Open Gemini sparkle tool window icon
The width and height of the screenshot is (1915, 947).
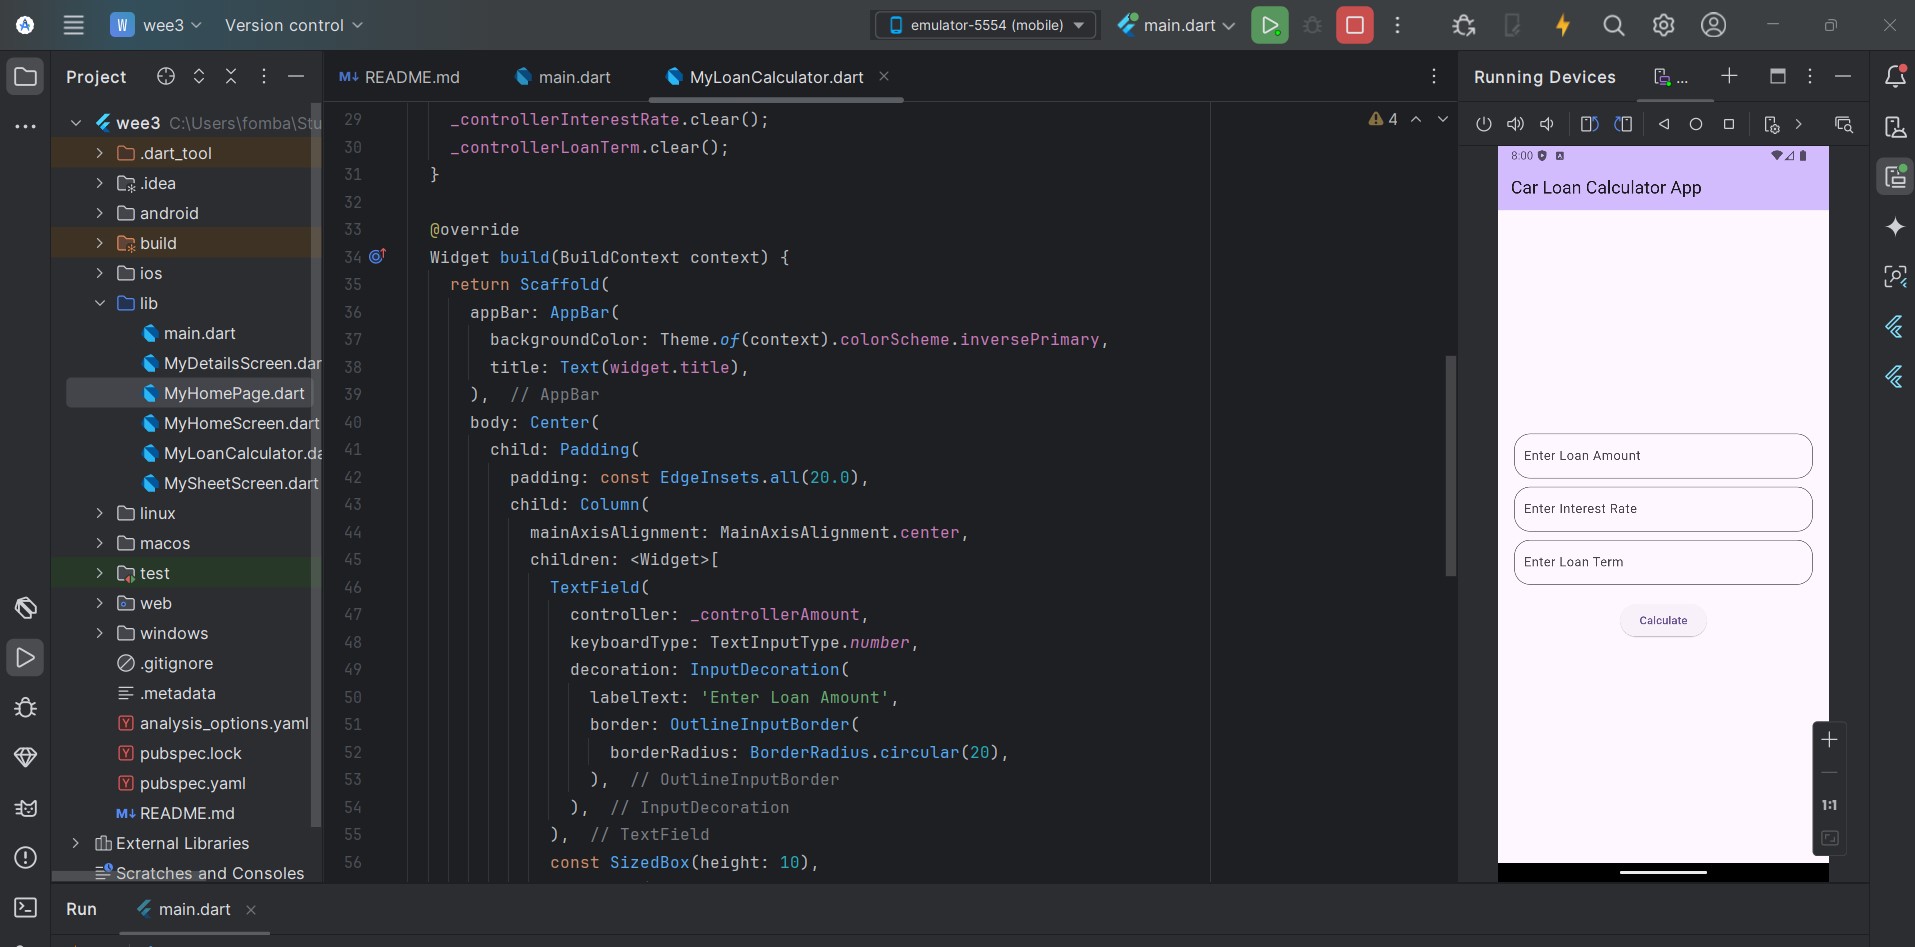coord(1894,226)
